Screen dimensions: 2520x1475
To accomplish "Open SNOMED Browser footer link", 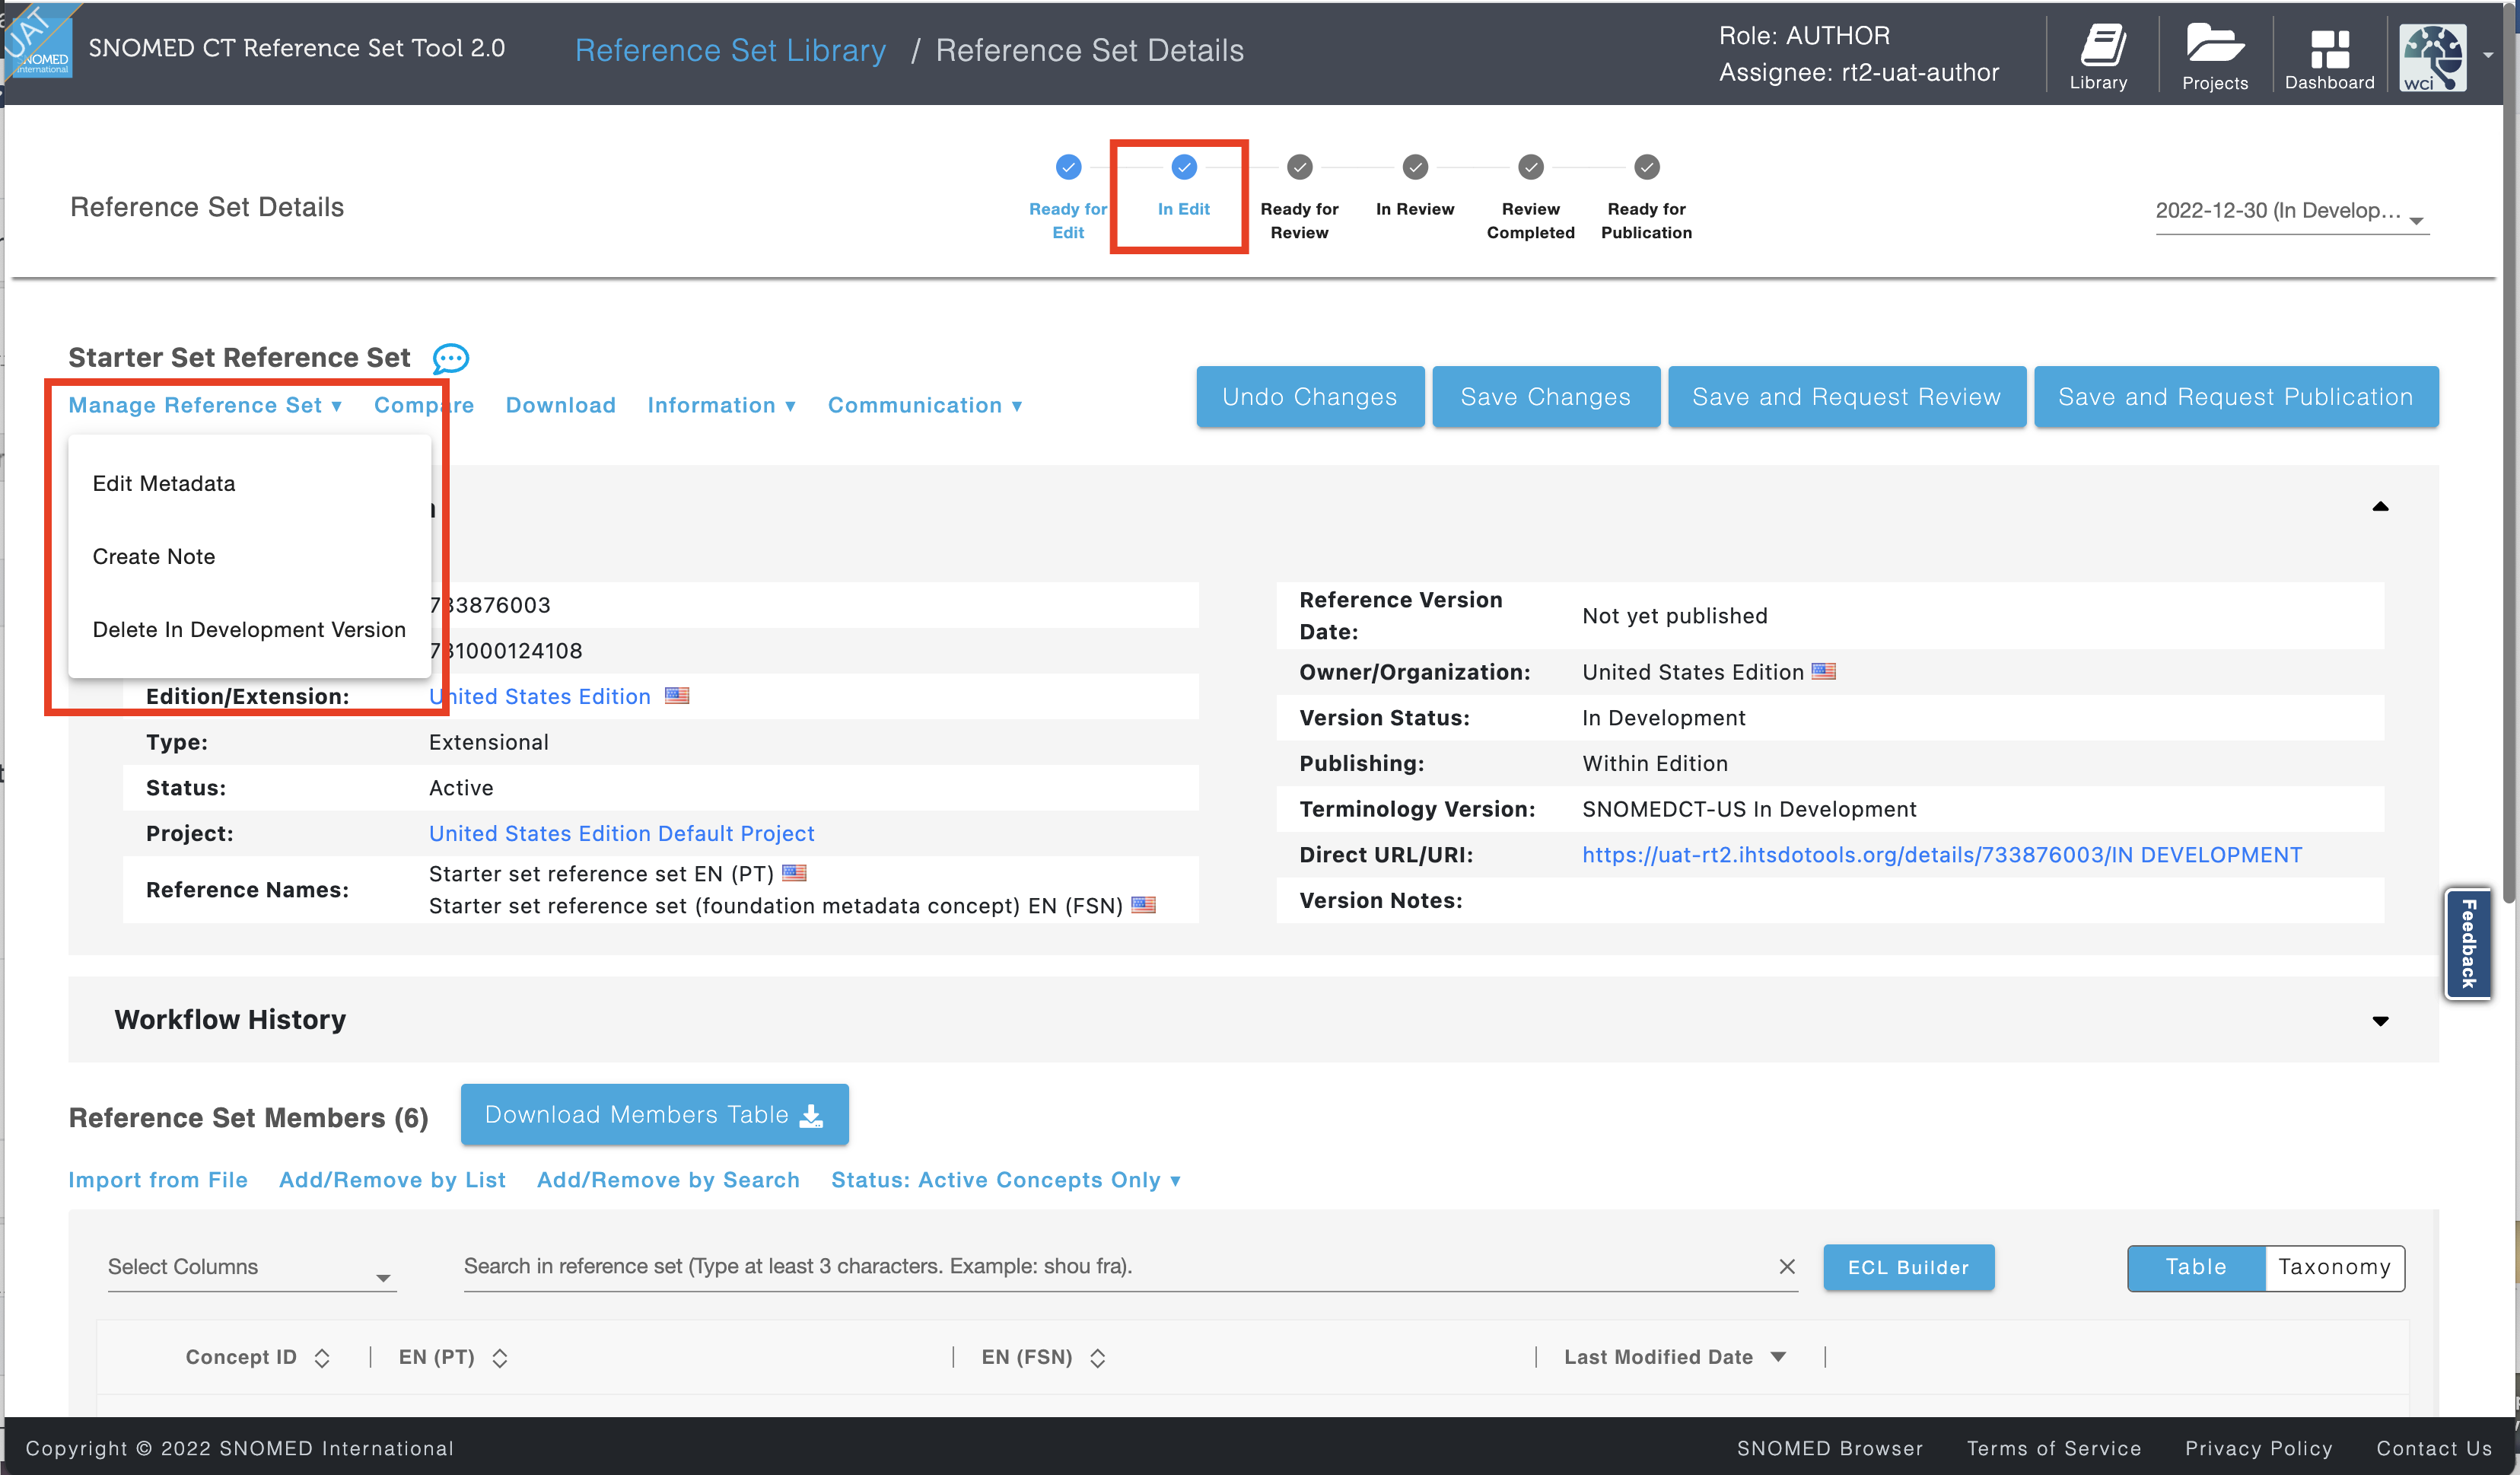I will click(x=1829, y=1448).
